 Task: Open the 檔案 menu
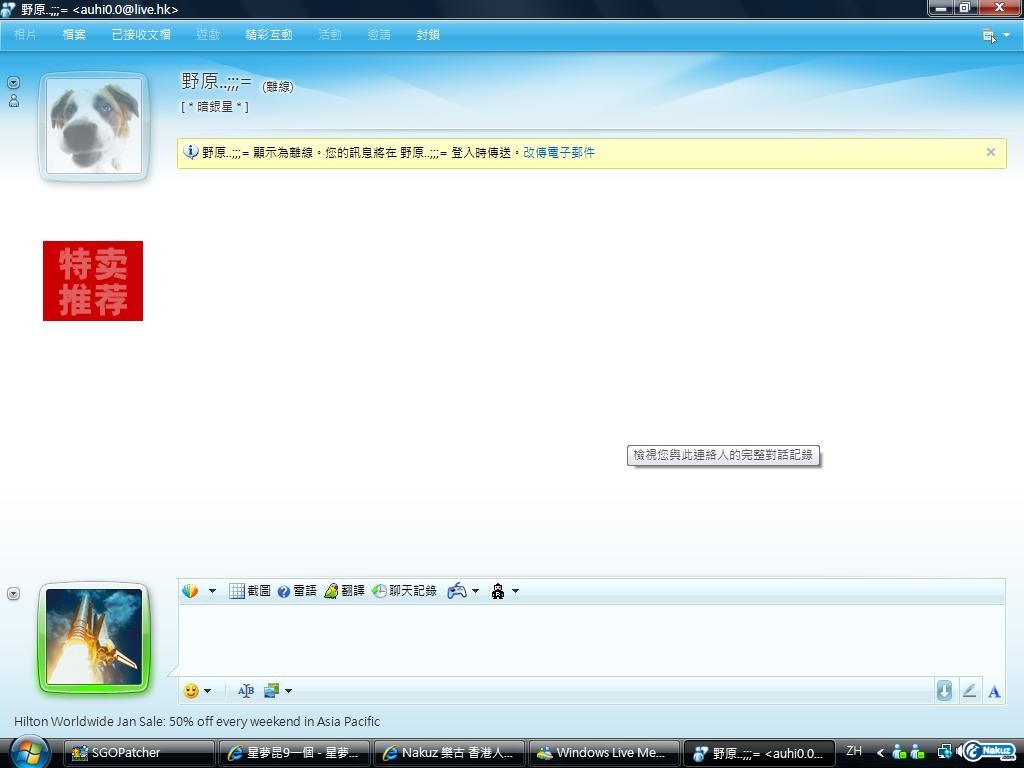pos(74,34)
